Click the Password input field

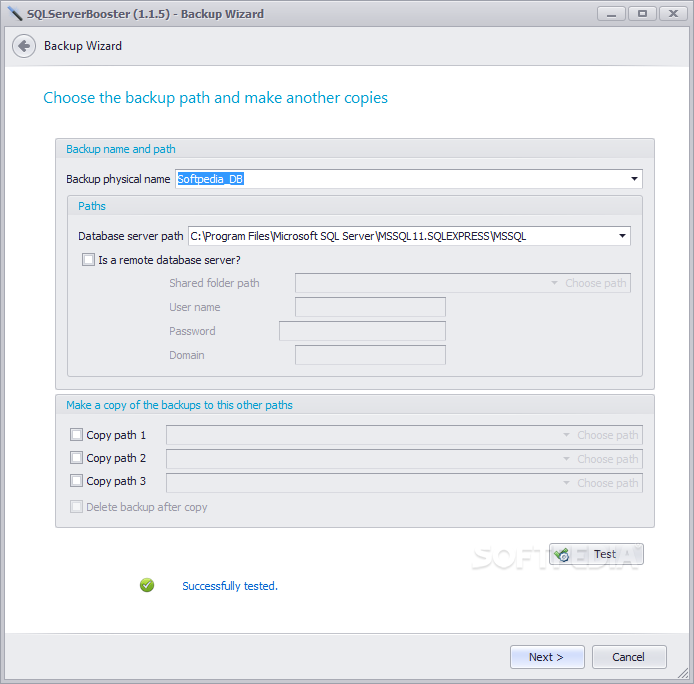pyautogui.click(x=362, y=331)
